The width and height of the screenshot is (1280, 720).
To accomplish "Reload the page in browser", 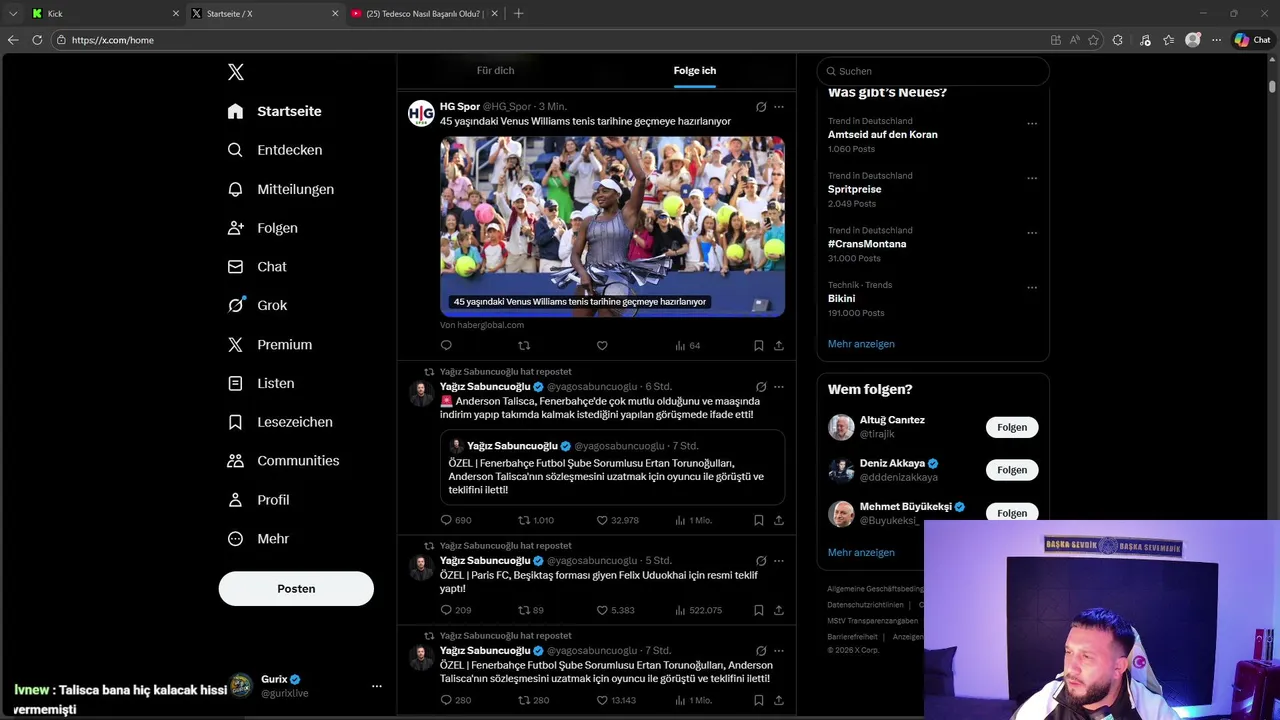I will [x=37, y=40].
